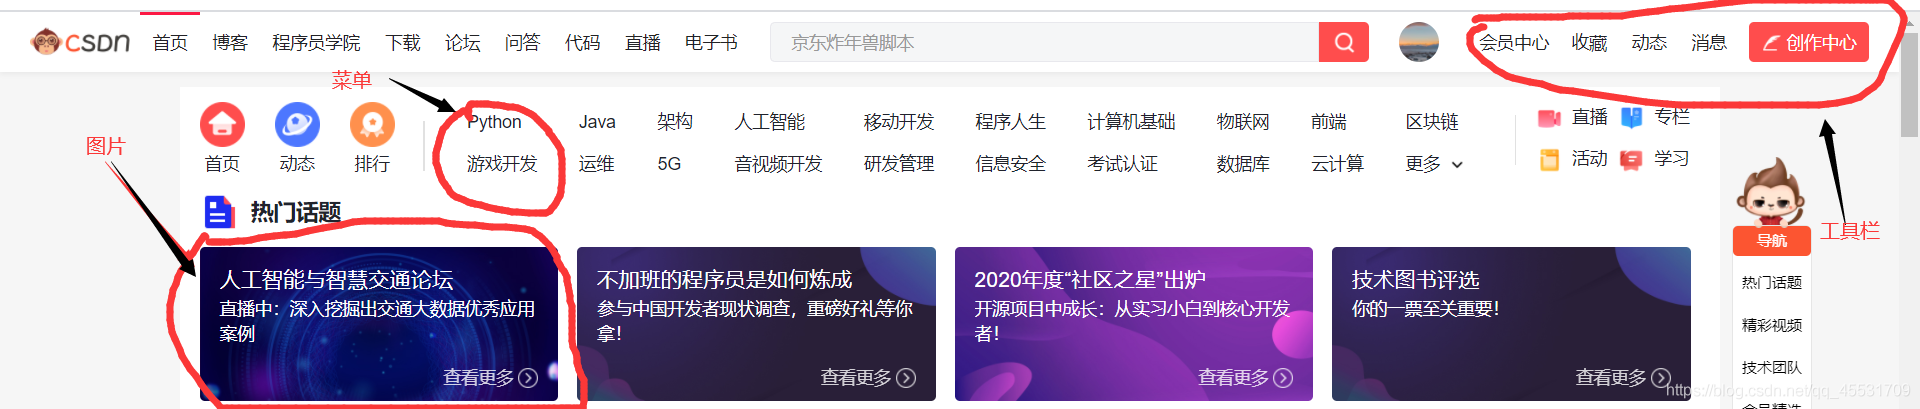
Task: Click arrow icon on 不加班的程序员 card
Action: (906, 378)
